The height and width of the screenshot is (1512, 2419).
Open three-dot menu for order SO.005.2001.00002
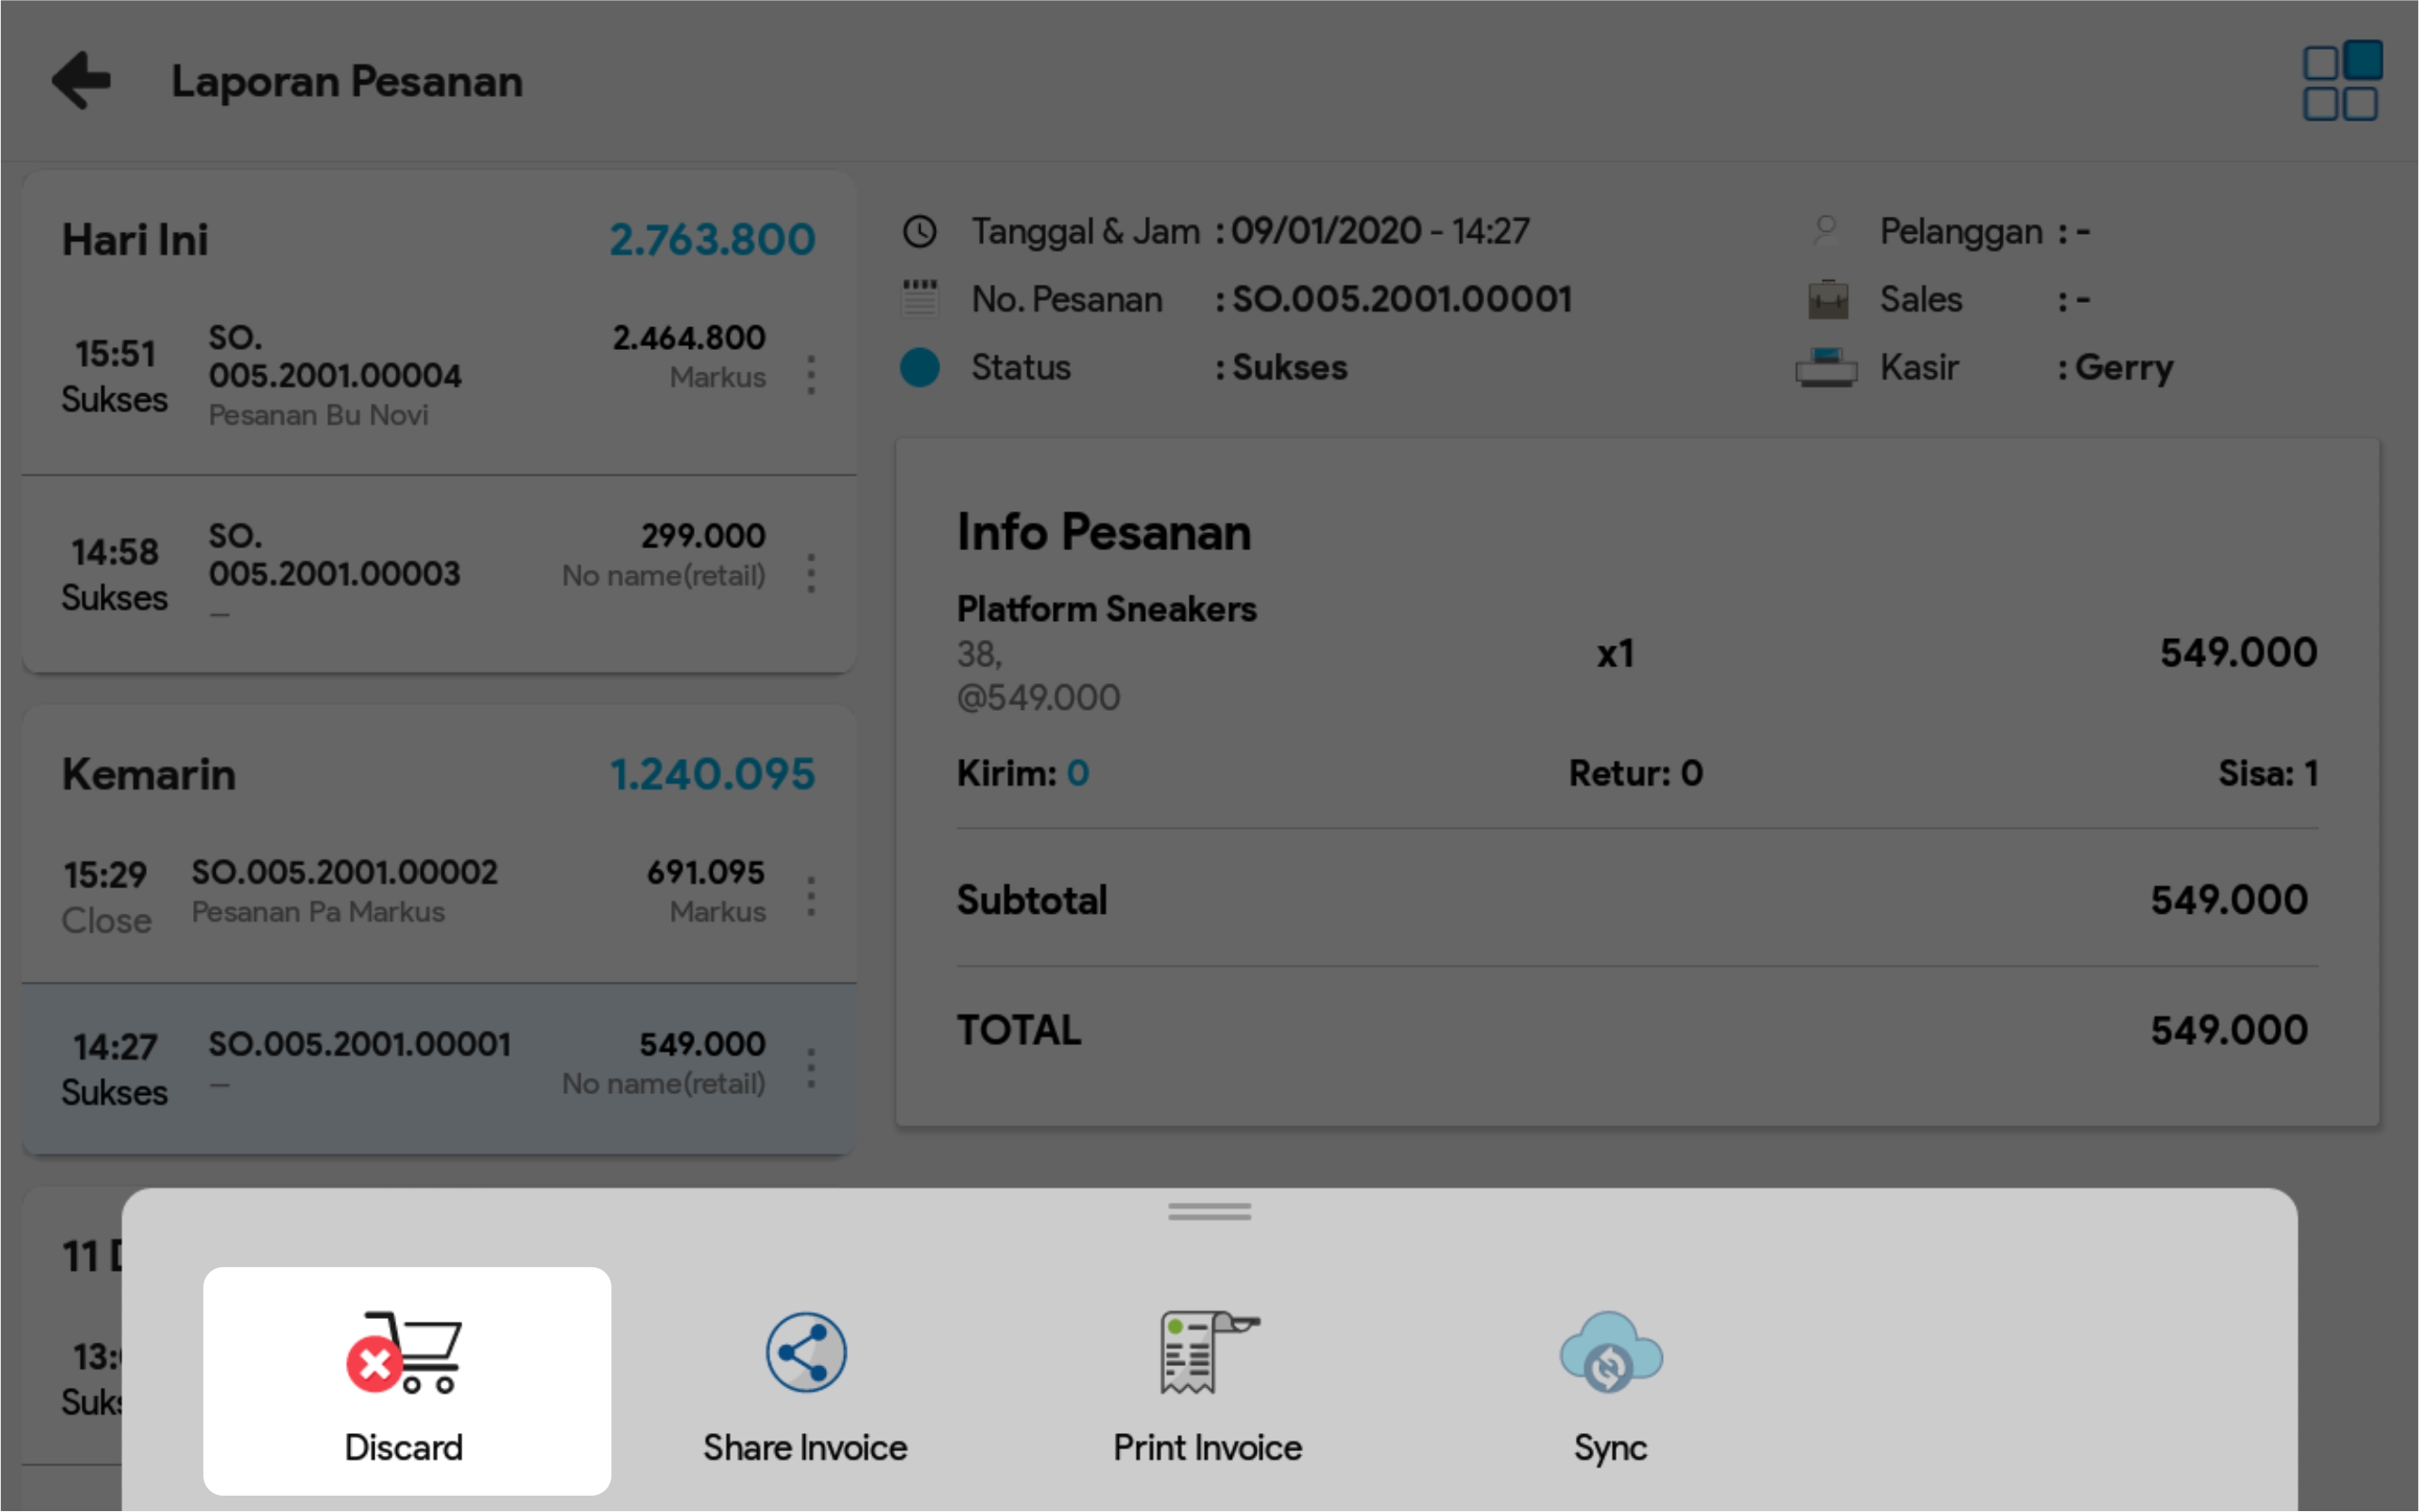coord(811,896)
